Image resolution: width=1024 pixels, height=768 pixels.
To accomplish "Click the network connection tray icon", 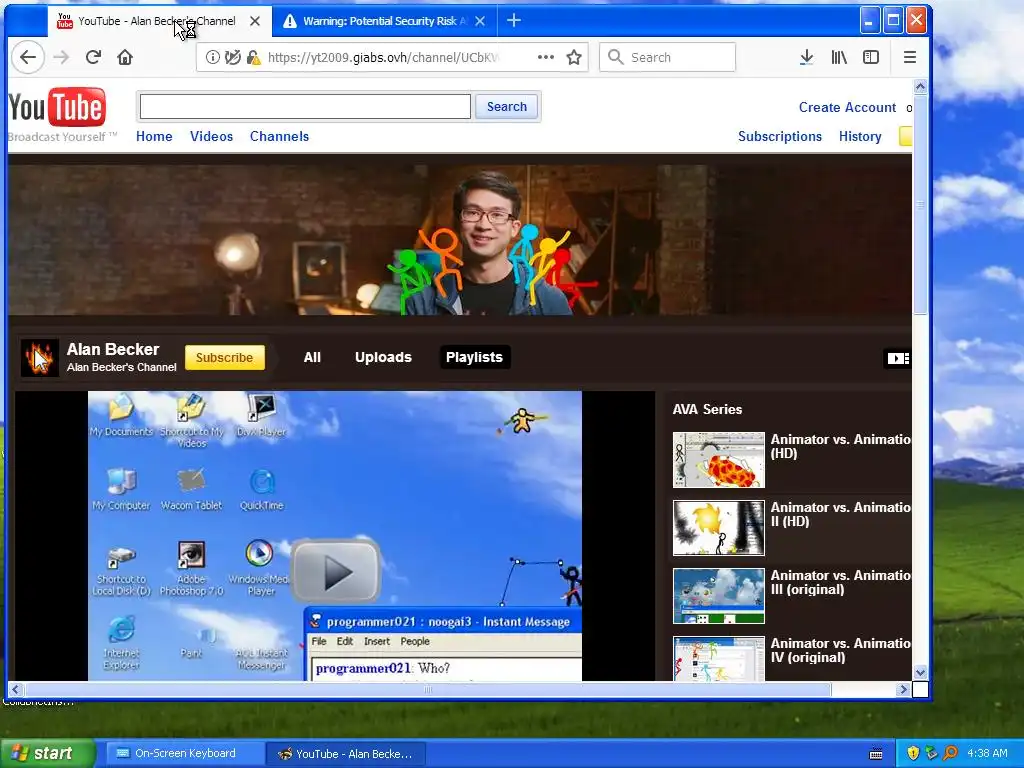I will [x=931, y=753].
